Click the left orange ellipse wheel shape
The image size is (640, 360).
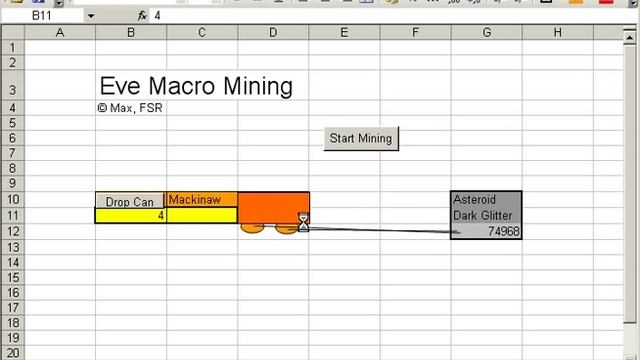[252, 228]
